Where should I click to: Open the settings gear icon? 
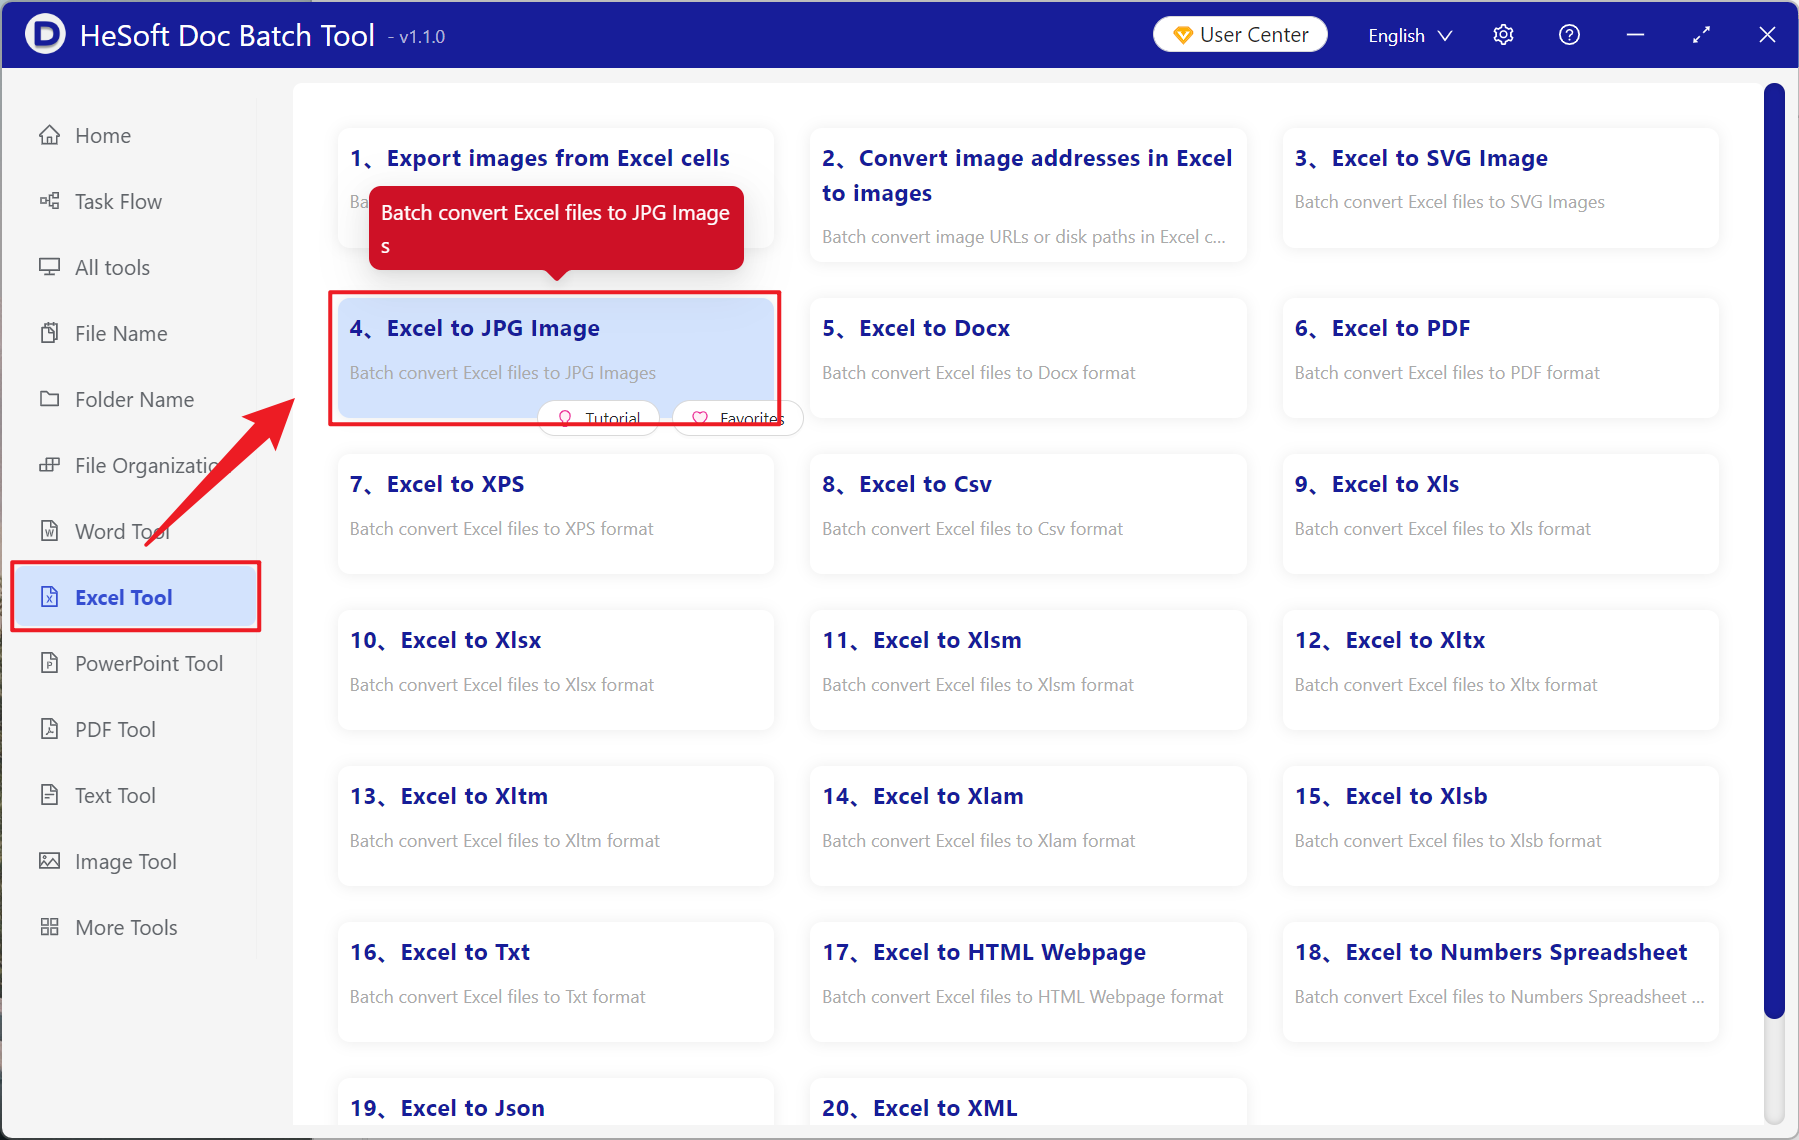1503,35
